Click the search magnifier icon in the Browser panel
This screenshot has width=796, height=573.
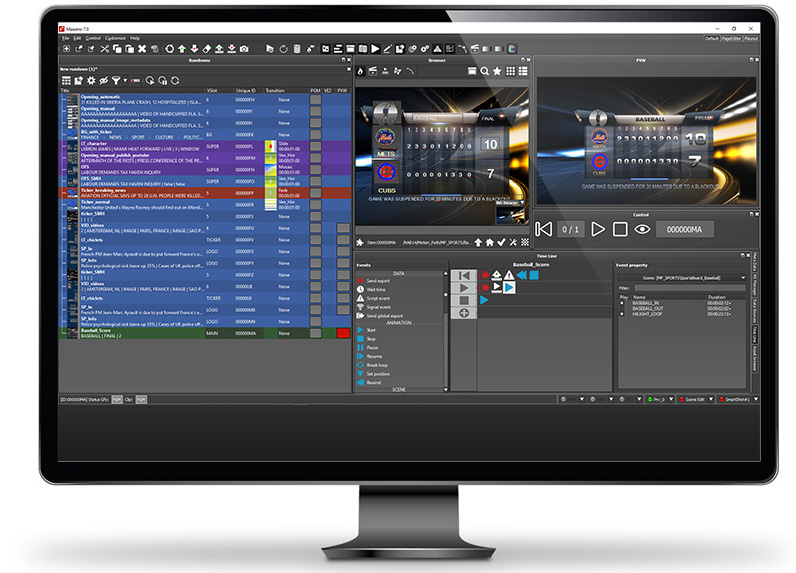tap(484, 71)
